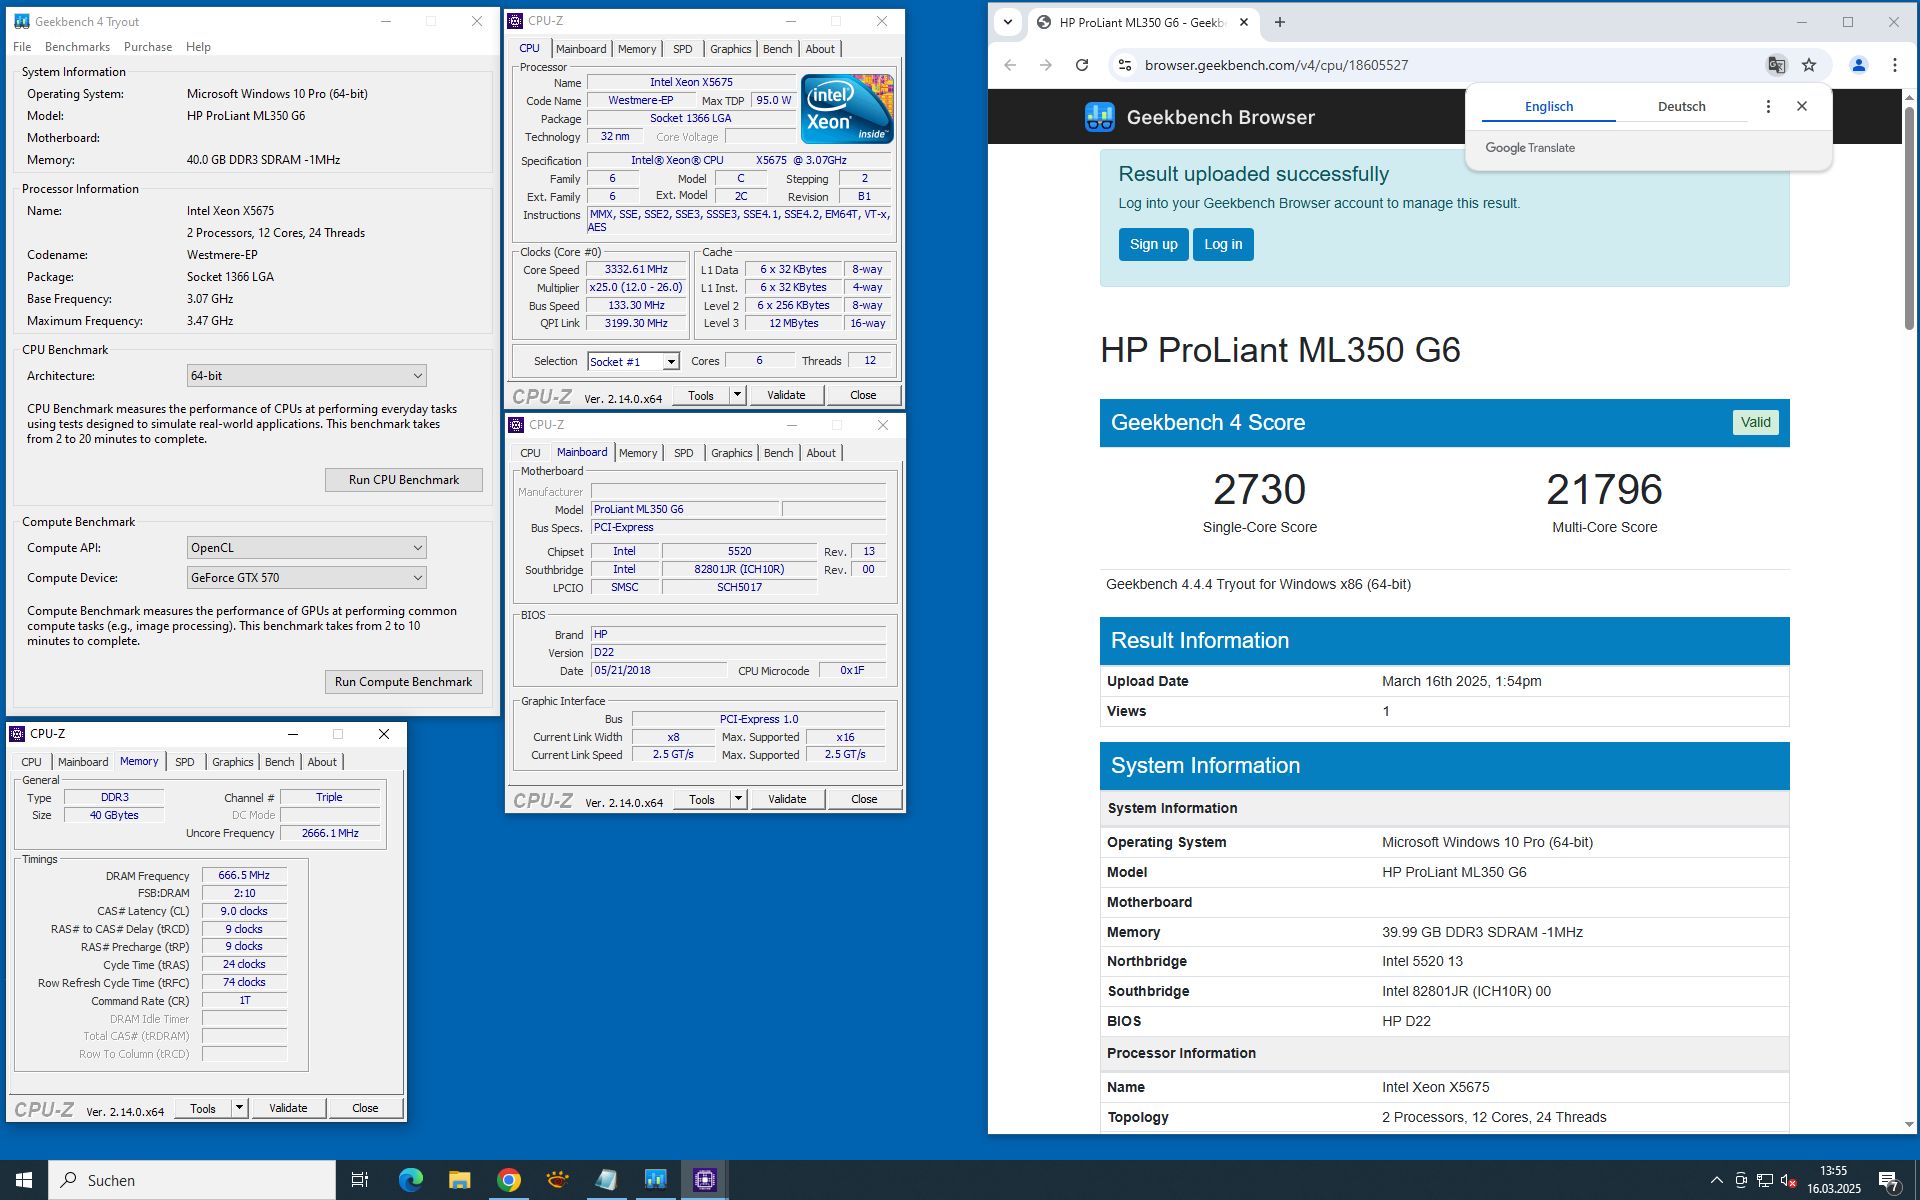Select the Deutsch translation tab
Viewport: 1920px width, 1200px height.
(1682, 107)
